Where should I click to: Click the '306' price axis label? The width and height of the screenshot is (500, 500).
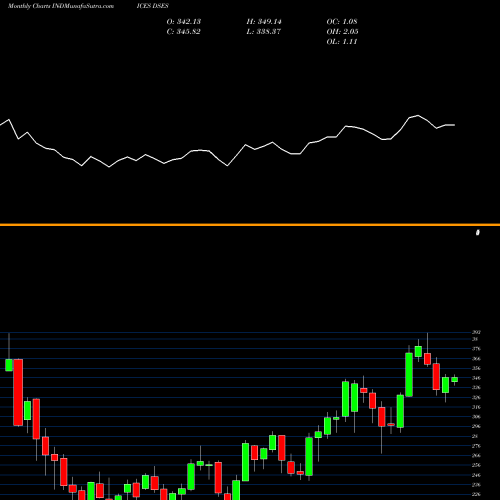pos(476,417)
